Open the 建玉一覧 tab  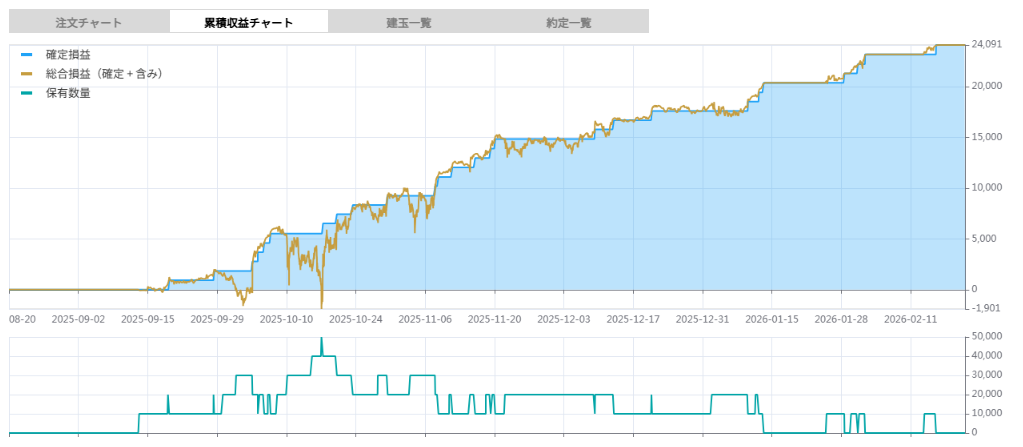pyautogui.click(x=408, y=22)
